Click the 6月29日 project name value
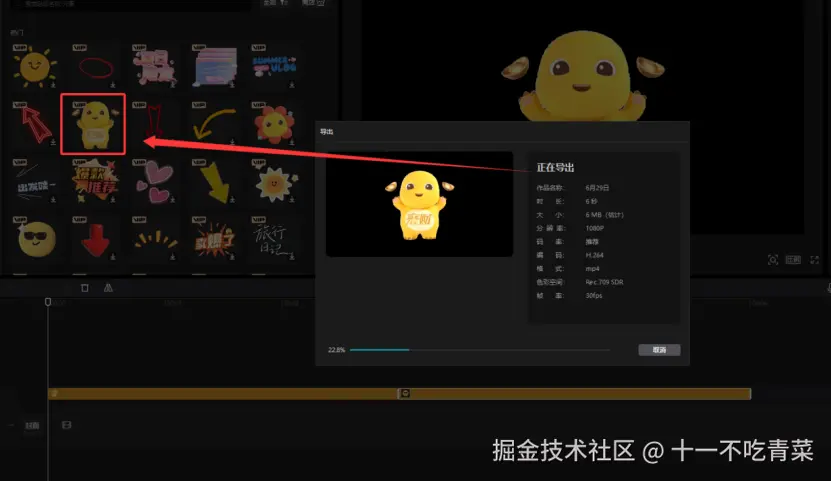Image resolution: width=831 pixels, height=481 pixels. click(597, 188)
